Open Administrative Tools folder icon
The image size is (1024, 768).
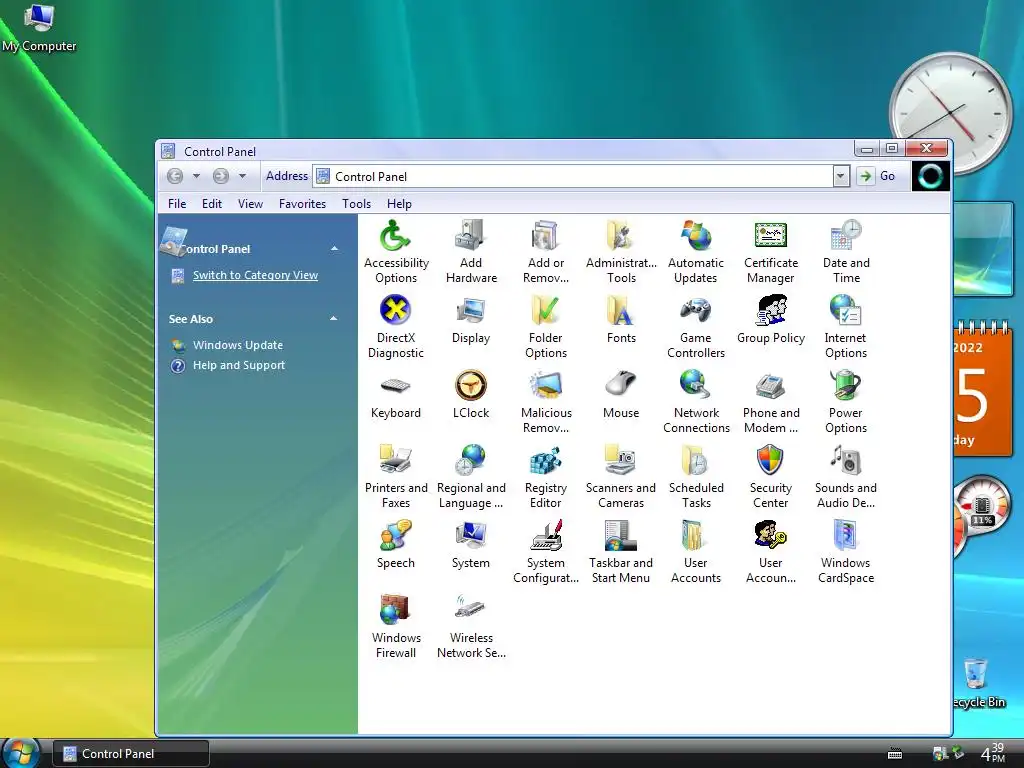pos(620,236)
